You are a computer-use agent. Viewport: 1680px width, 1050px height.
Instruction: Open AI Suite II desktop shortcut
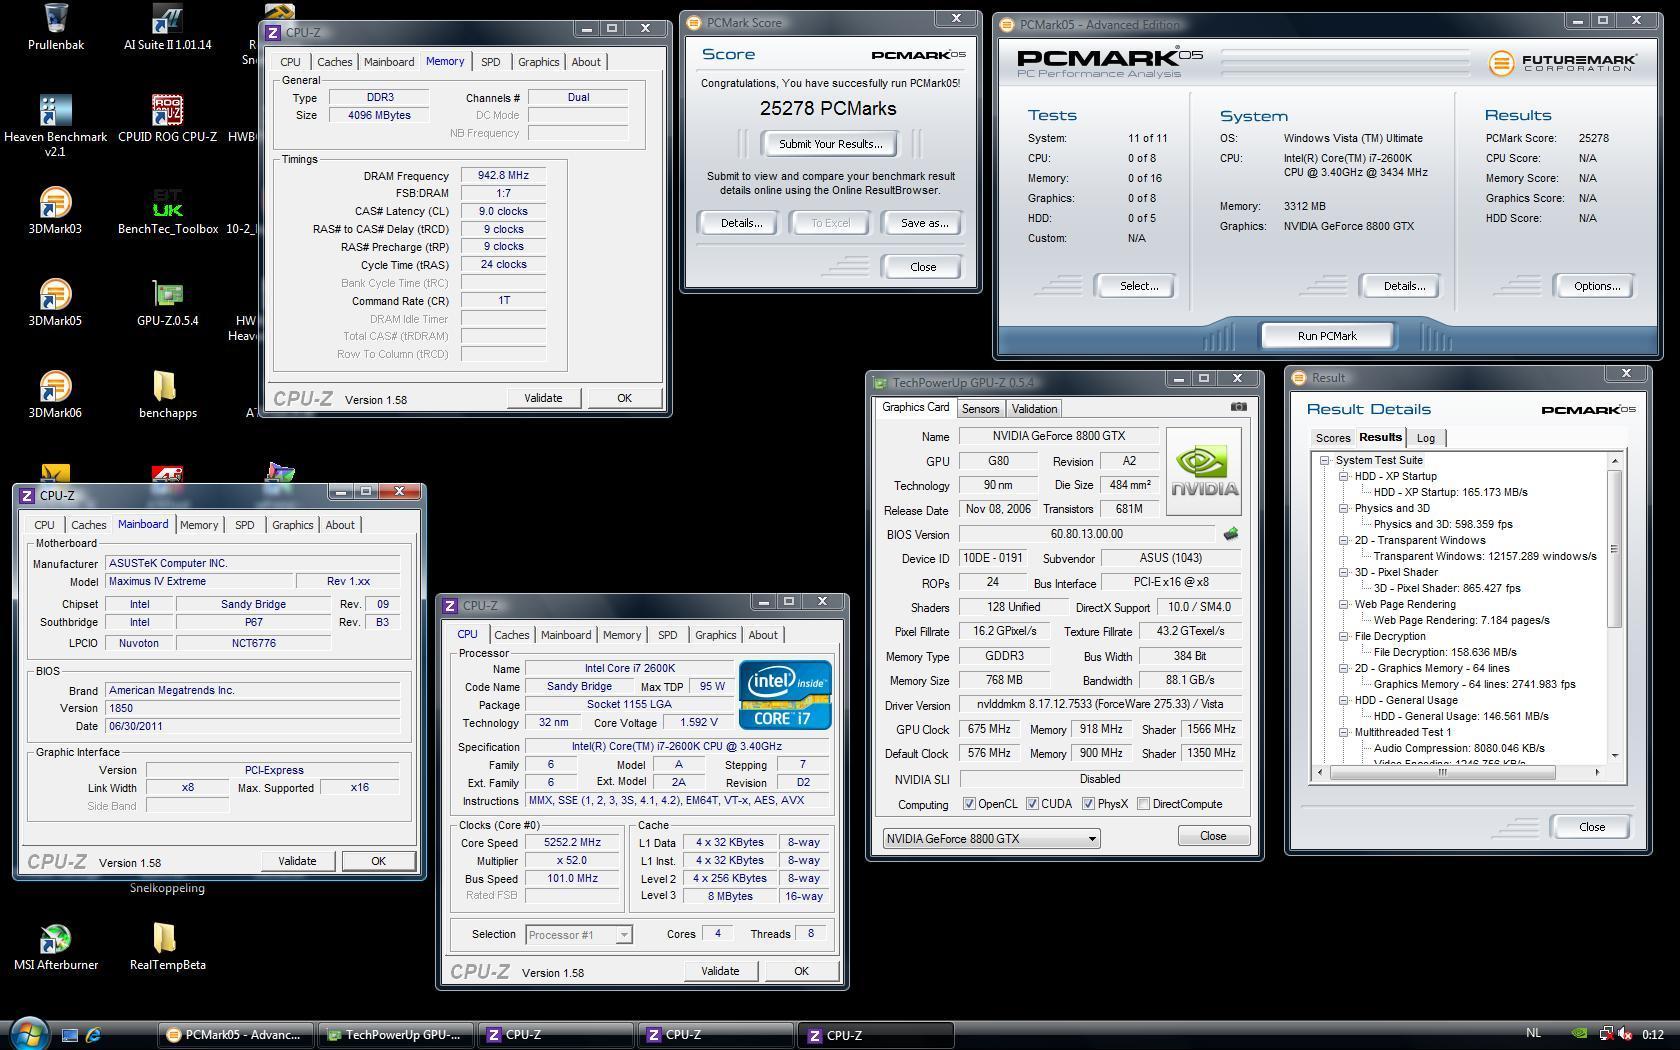pos(167,27)
